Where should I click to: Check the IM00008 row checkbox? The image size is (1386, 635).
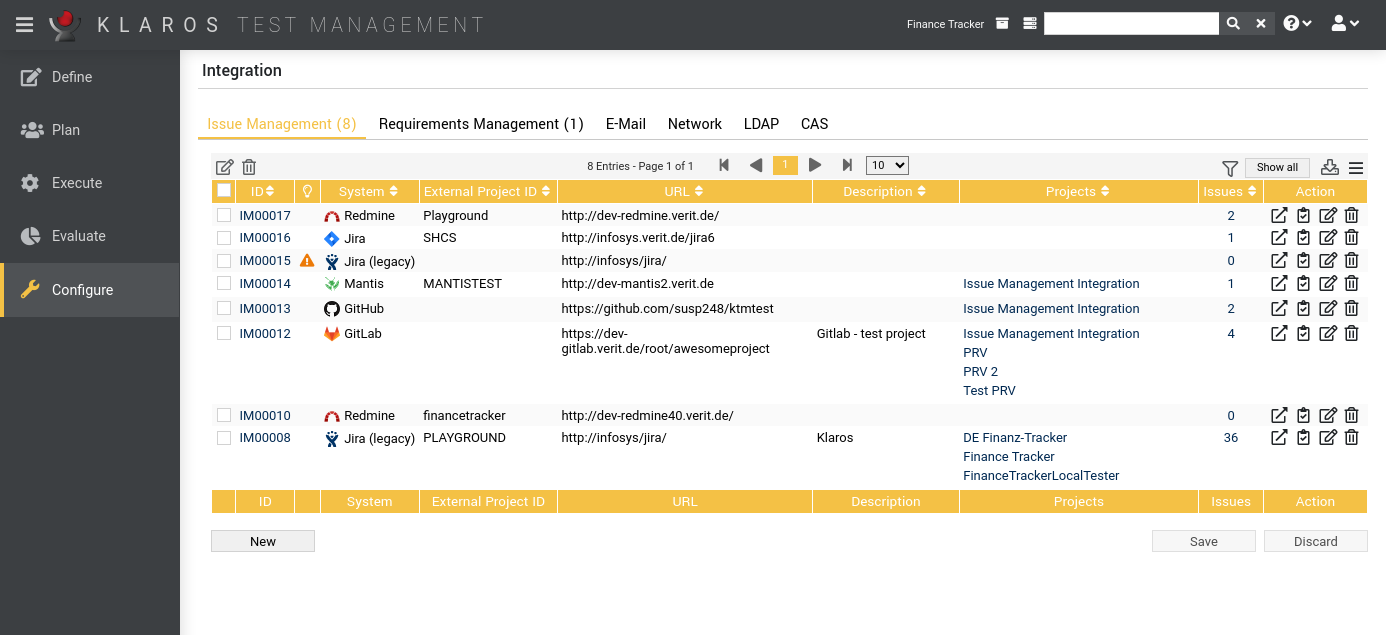click(x=223, y=437)
